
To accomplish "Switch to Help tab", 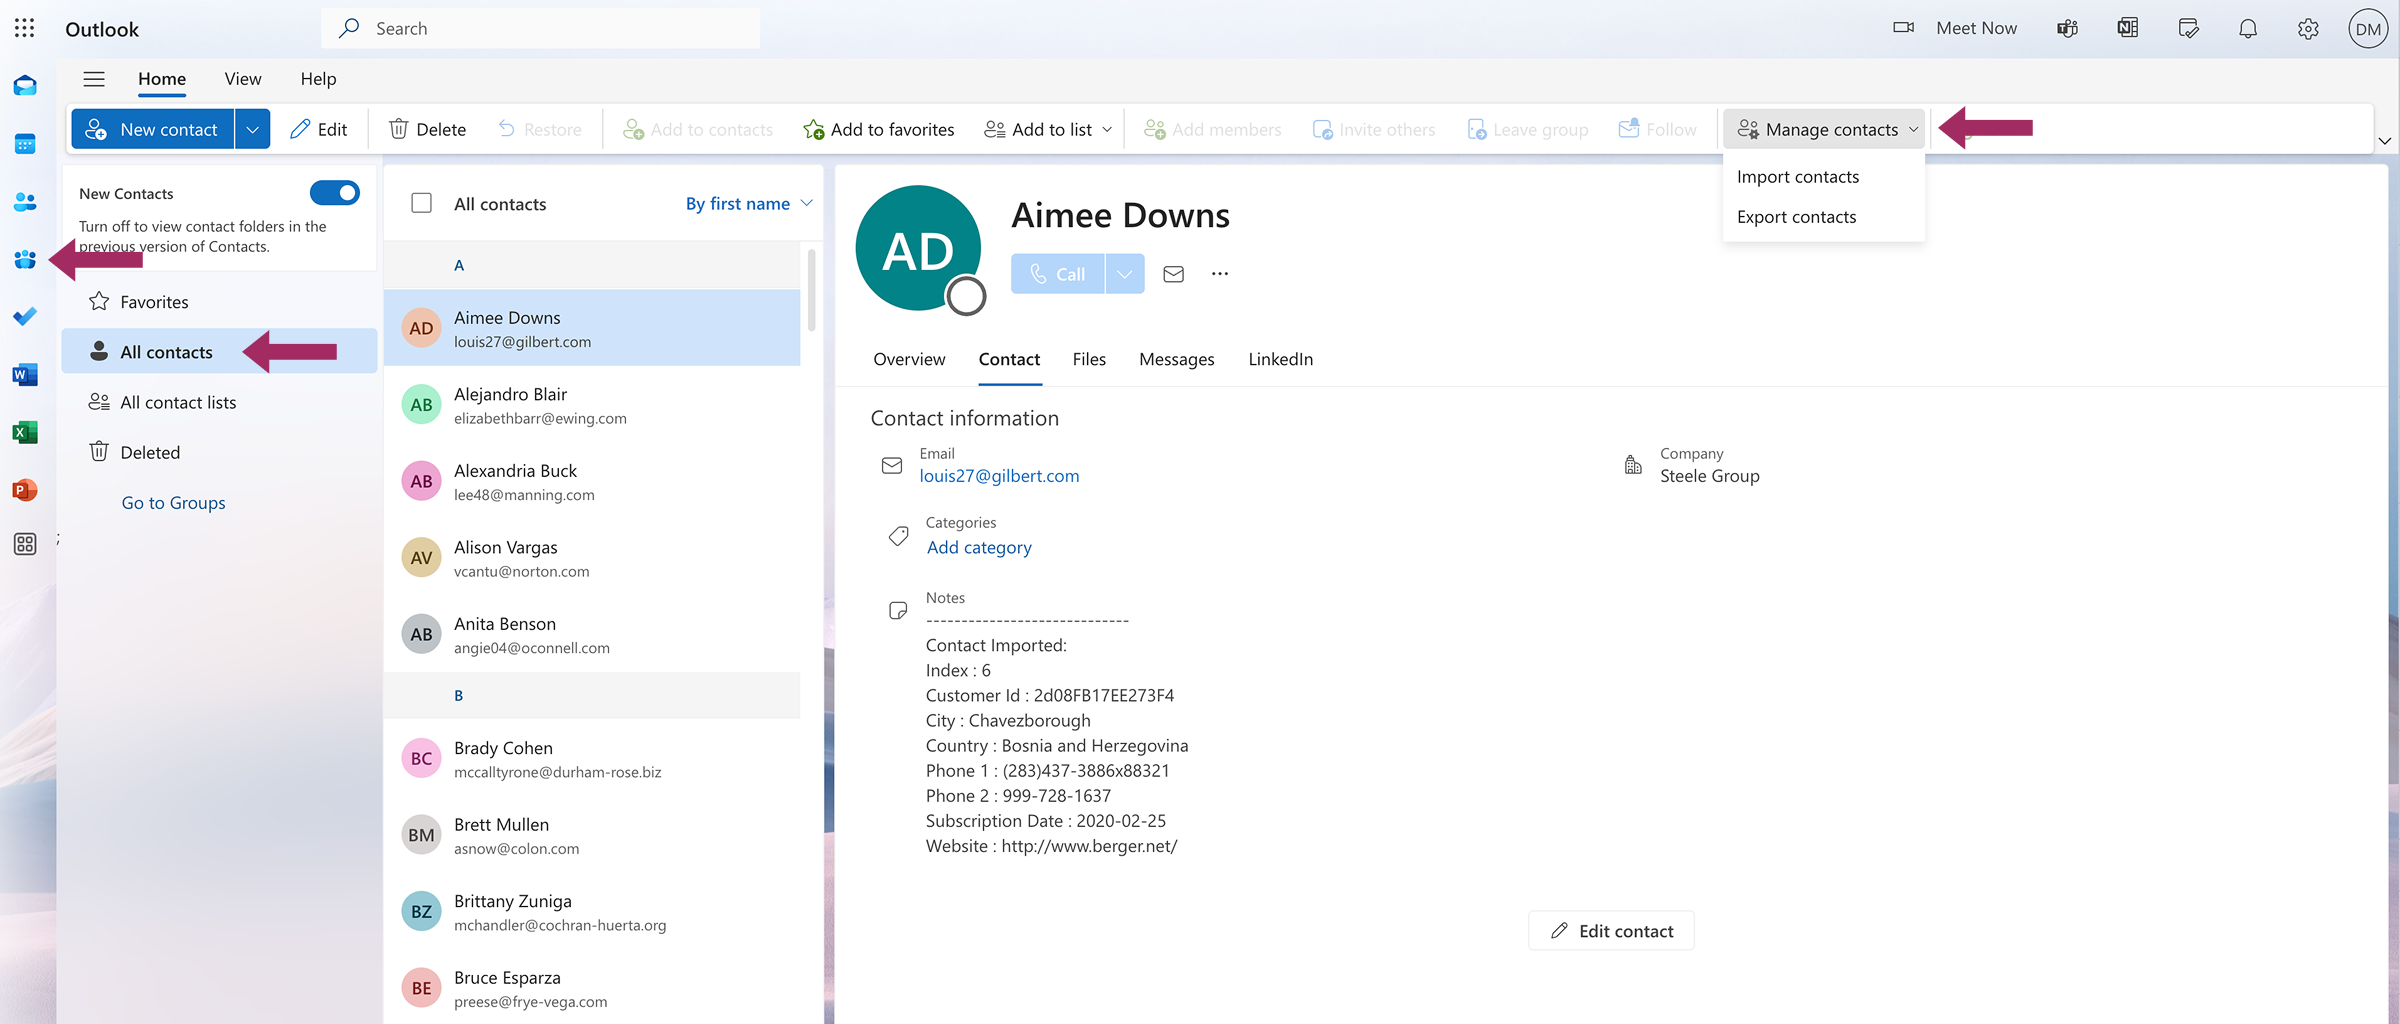I will point(318,79).
